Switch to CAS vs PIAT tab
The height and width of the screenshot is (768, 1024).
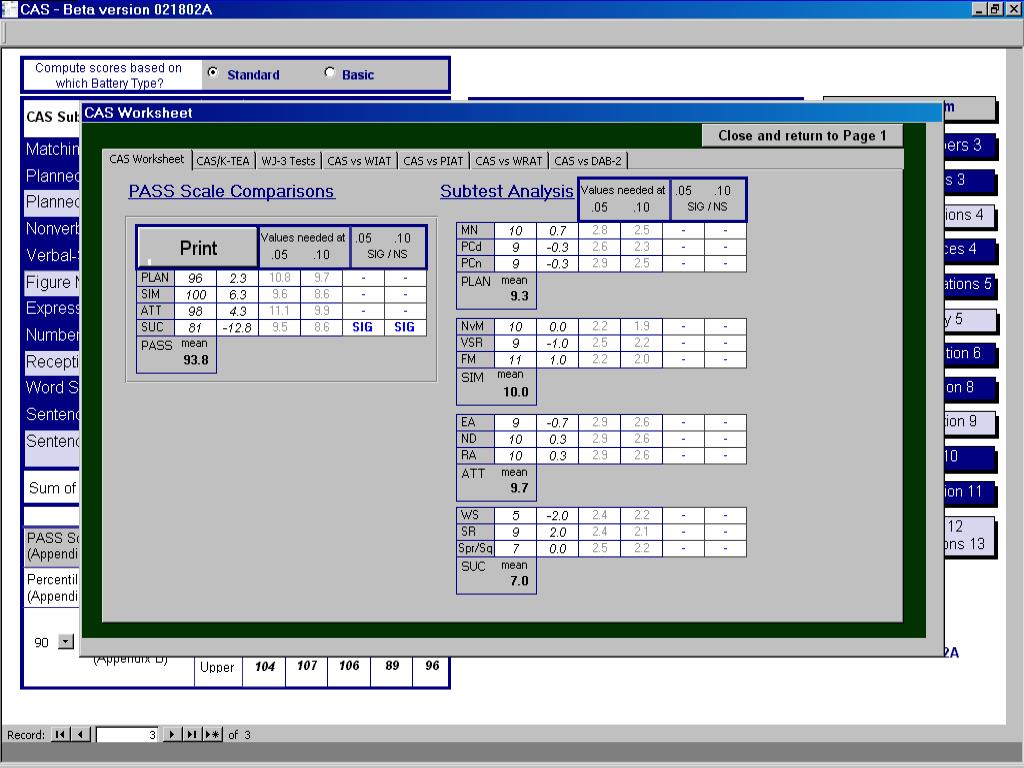tap(433, 161)
